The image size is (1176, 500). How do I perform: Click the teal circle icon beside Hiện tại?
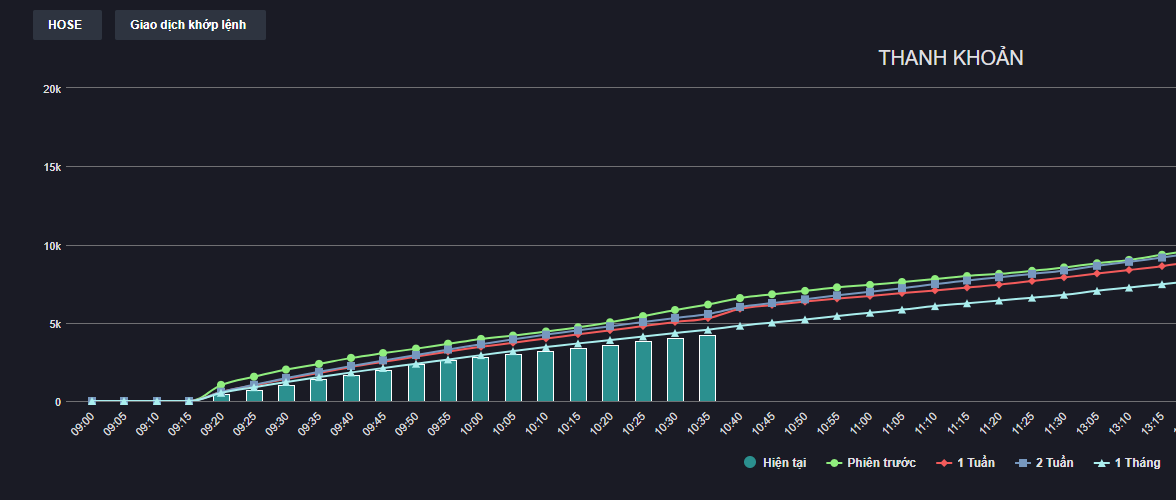click(750, 462)
